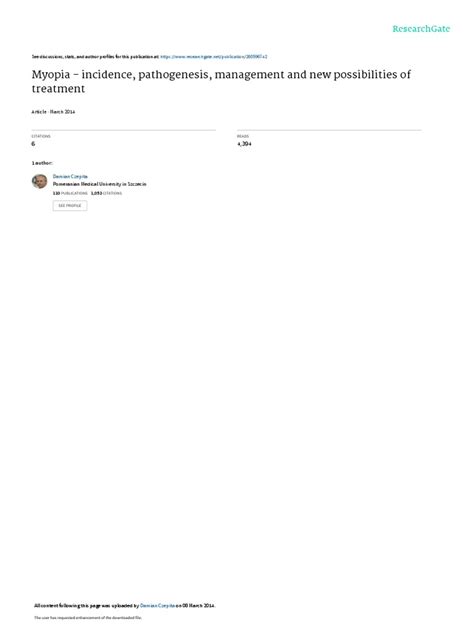Click the author's 1,093 citations count

click(x=106, y=193)
